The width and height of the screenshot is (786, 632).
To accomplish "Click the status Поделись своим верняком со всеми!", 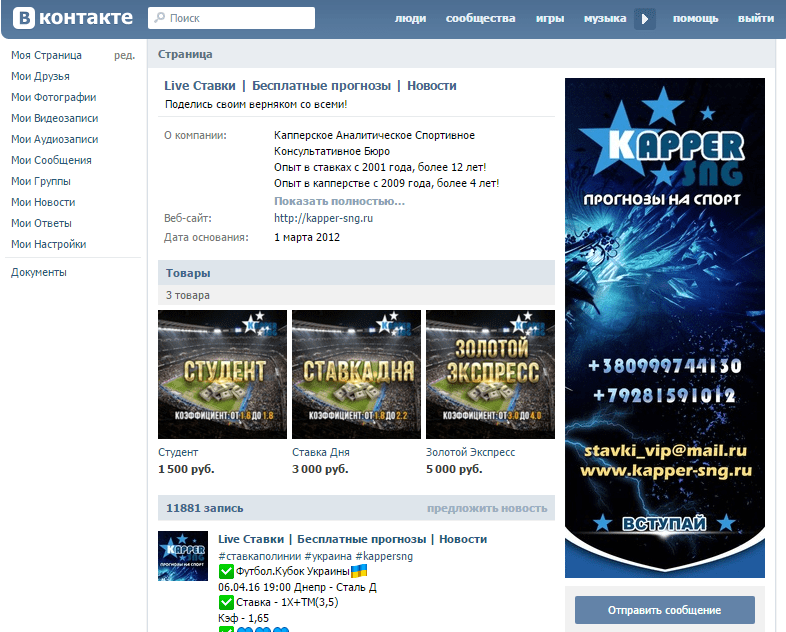I will pyautogui.click(x=256, y=104).
